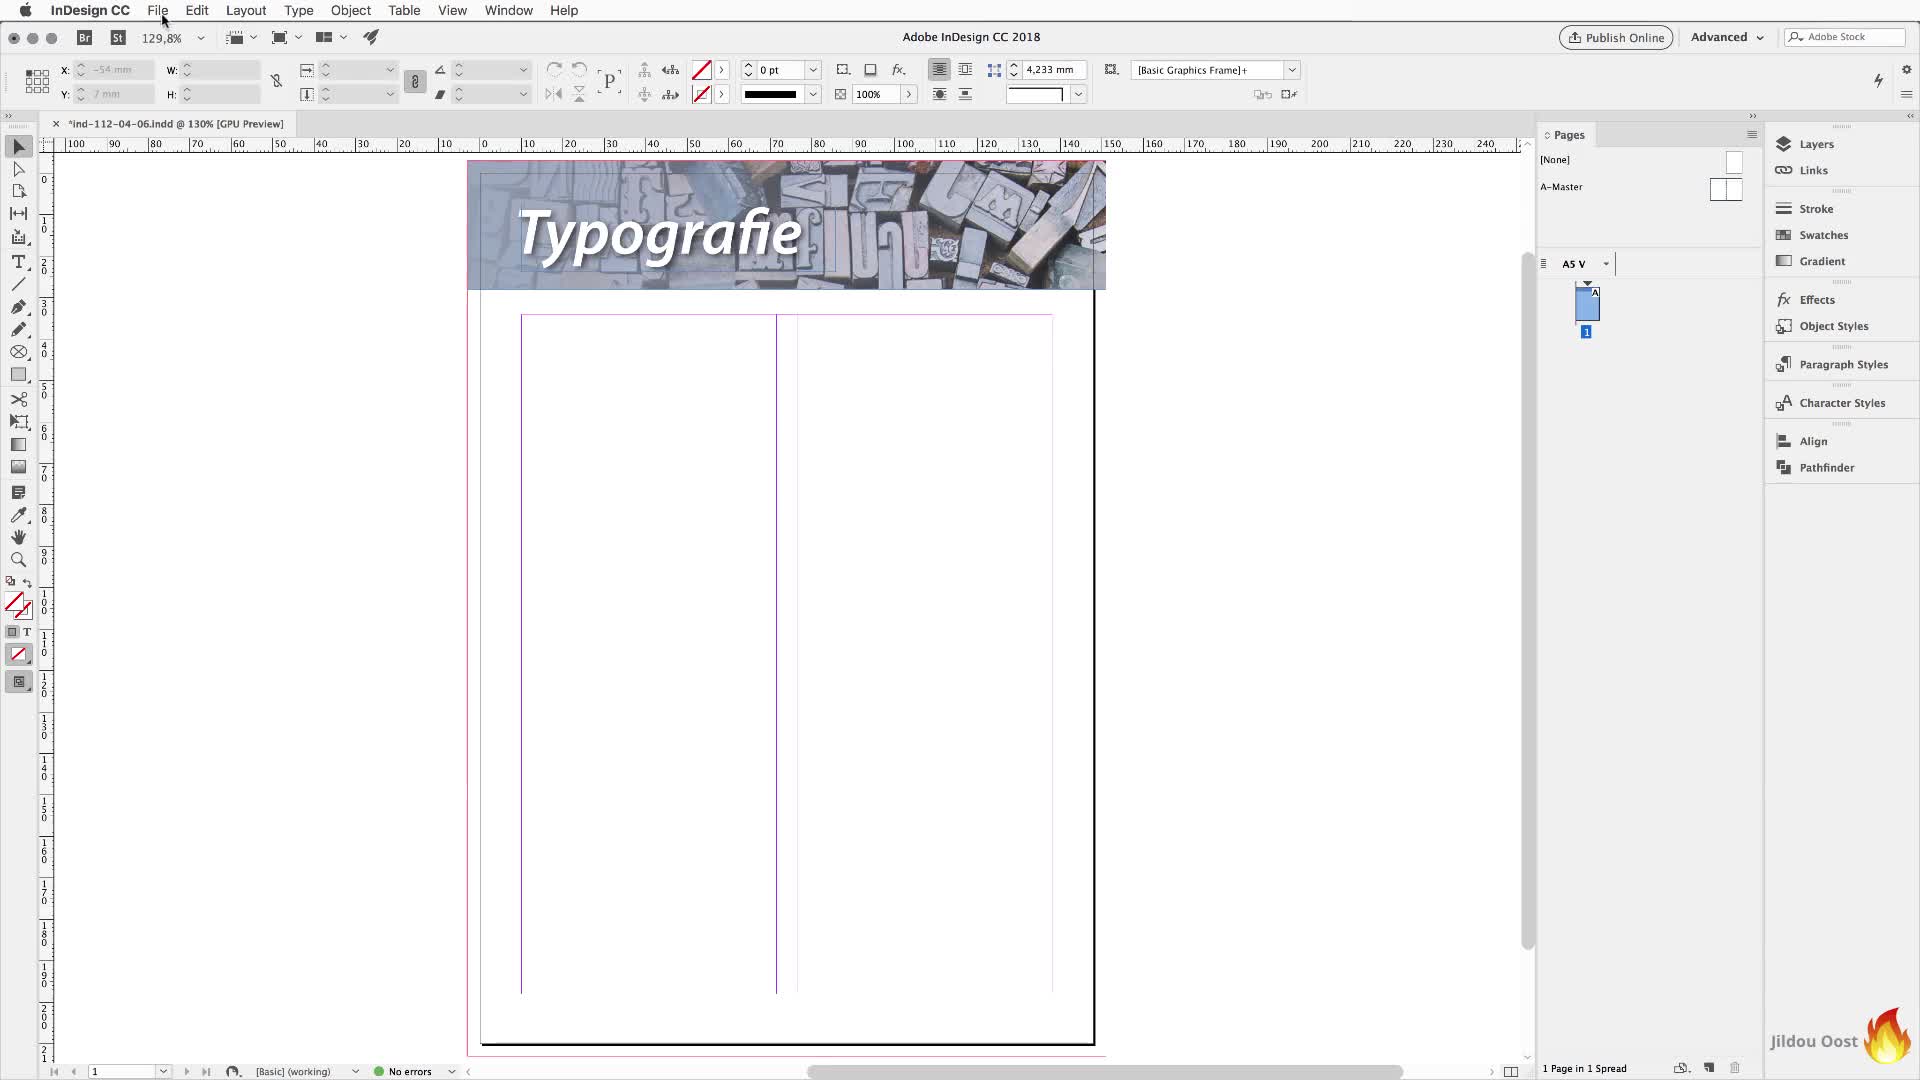Select the Type tool

[18, 261]
